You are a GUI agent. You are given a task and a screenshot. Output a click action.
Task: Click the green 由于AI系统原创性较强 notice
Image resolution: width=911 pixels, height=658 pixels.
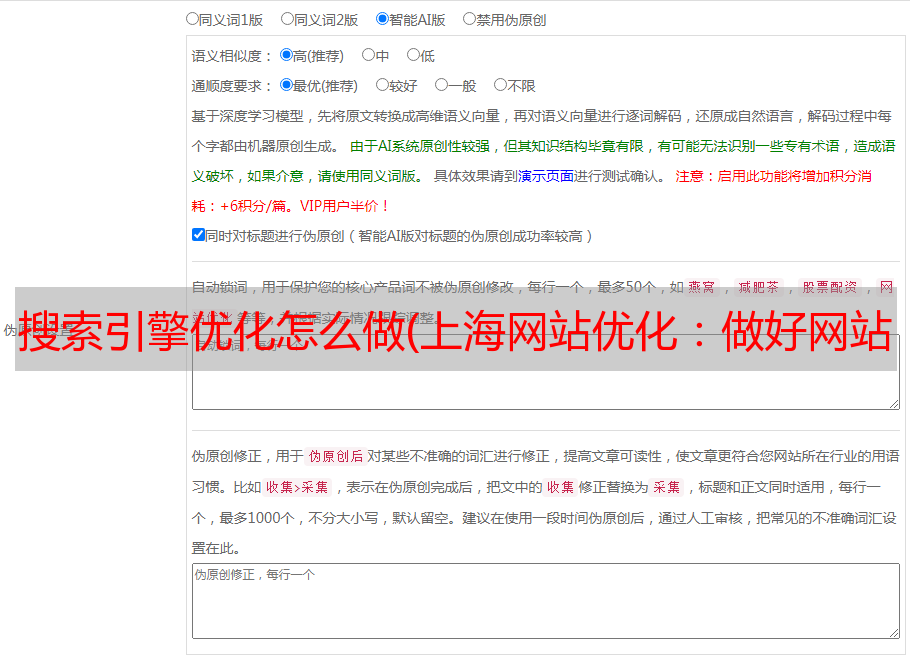tap(543, 161)
